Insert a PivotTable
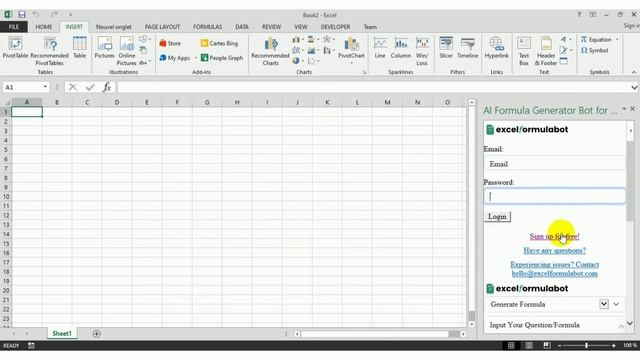Image resolution: width=640 pixels, height=360 pixels. 15,48
